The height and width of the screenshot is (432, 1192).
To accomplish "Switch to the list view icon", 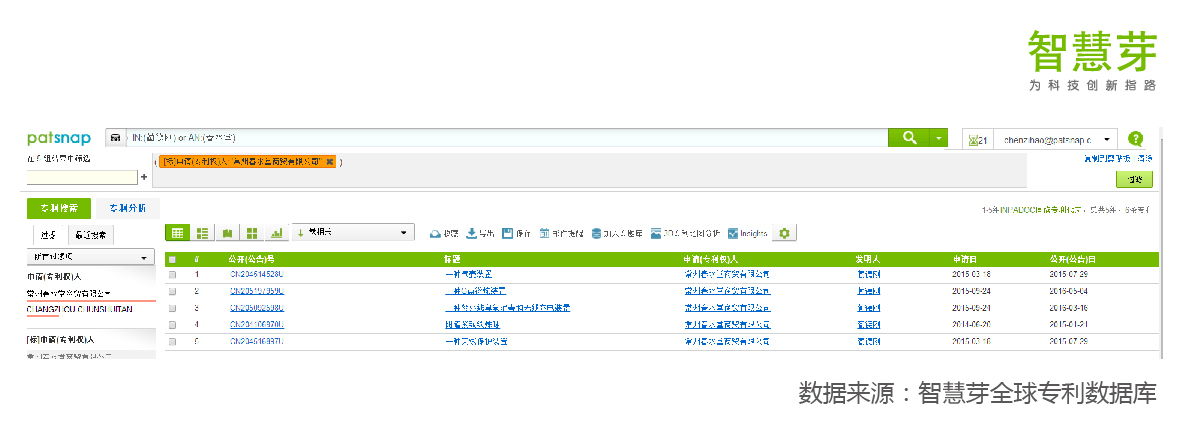I will (x=202, y=233).
